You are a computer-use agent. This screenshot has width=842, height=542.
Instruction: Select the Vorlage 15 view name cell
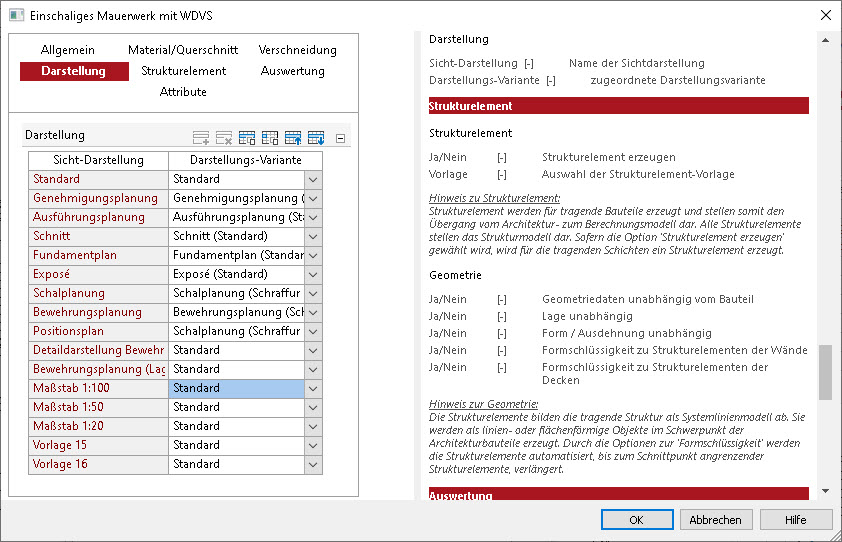click(x=98, y=445)
